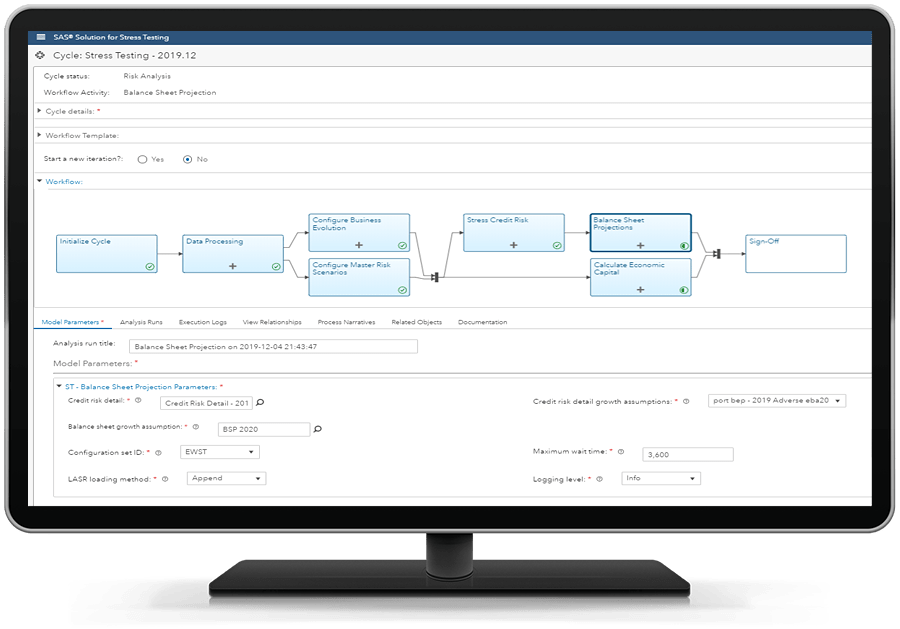The height and width of the screenshot is (629, 900).
Task: Collapse ST - Balance Sheet Projection Parameters
Action: pos(59,387)
